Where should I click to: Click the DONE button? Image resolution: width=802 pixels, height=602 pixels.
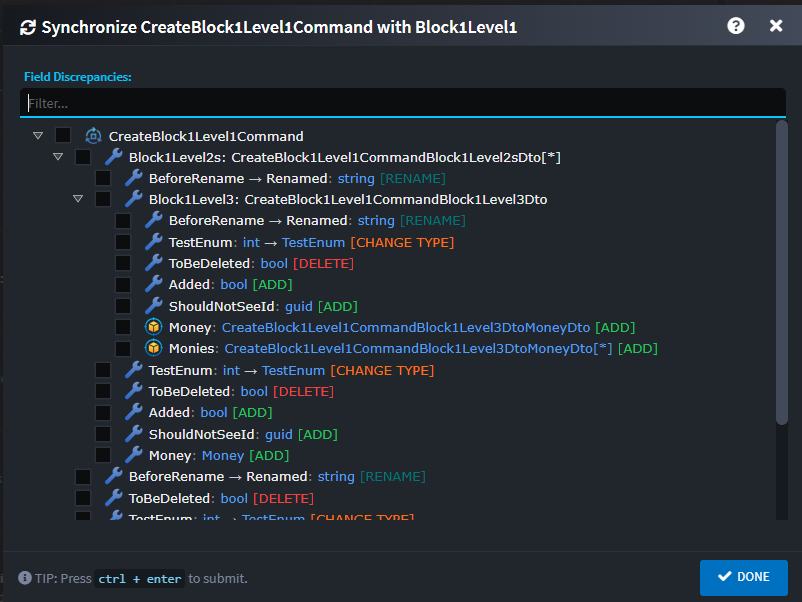(743, 577)
